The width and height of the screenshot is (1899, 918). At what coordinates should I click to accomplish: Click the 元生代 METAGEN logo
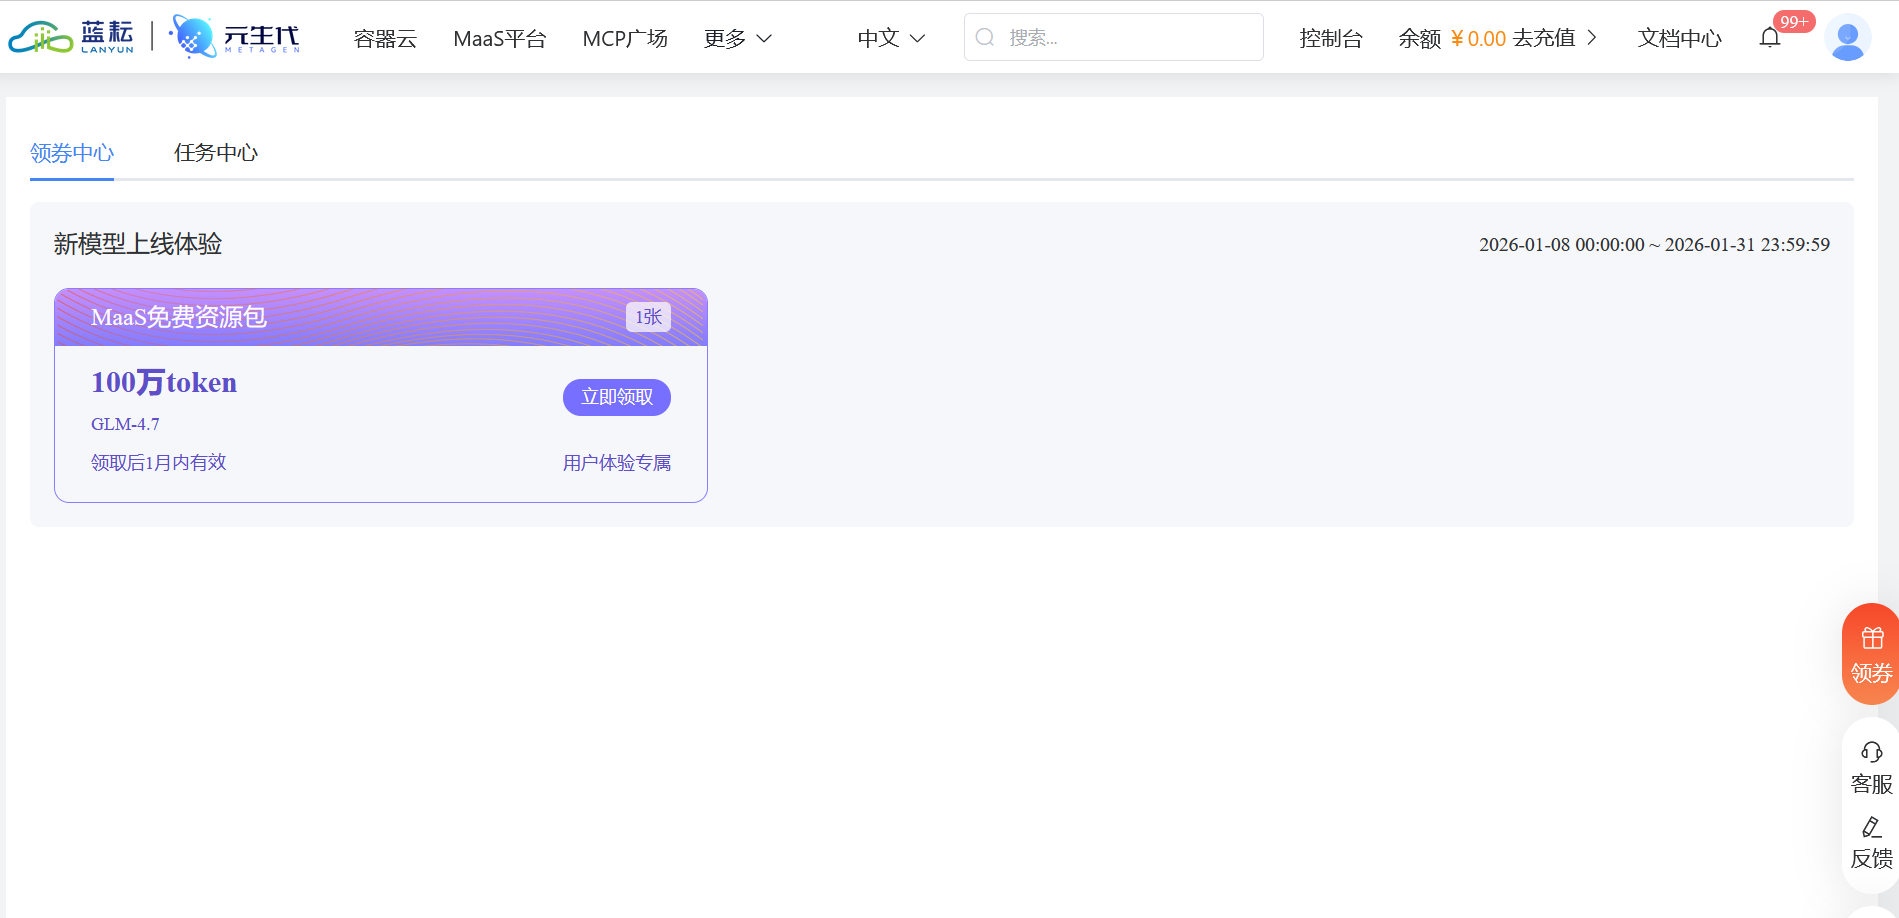(235, 36)
